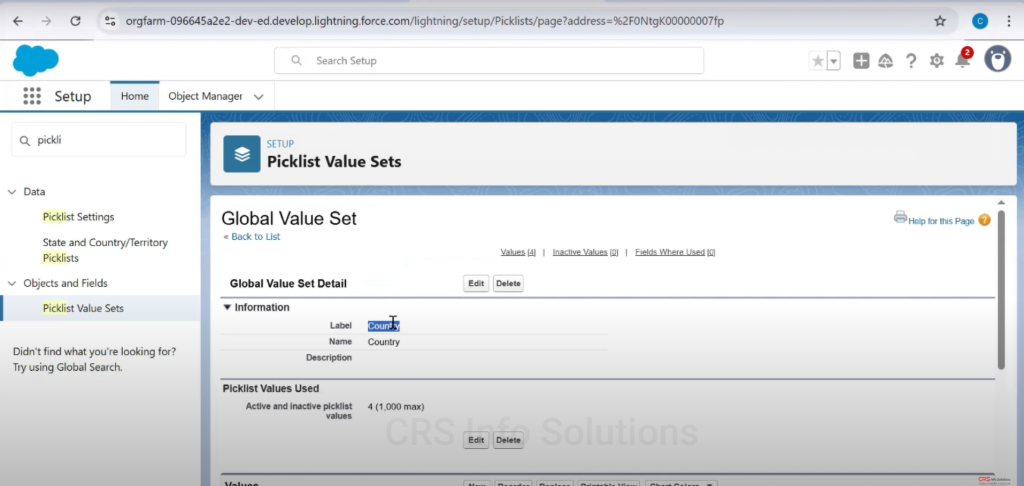The height and width of the screenshot is (486, 1024).
Task: Click the lower Delete button under Picklist Values Used
Action: coord(508,440)
